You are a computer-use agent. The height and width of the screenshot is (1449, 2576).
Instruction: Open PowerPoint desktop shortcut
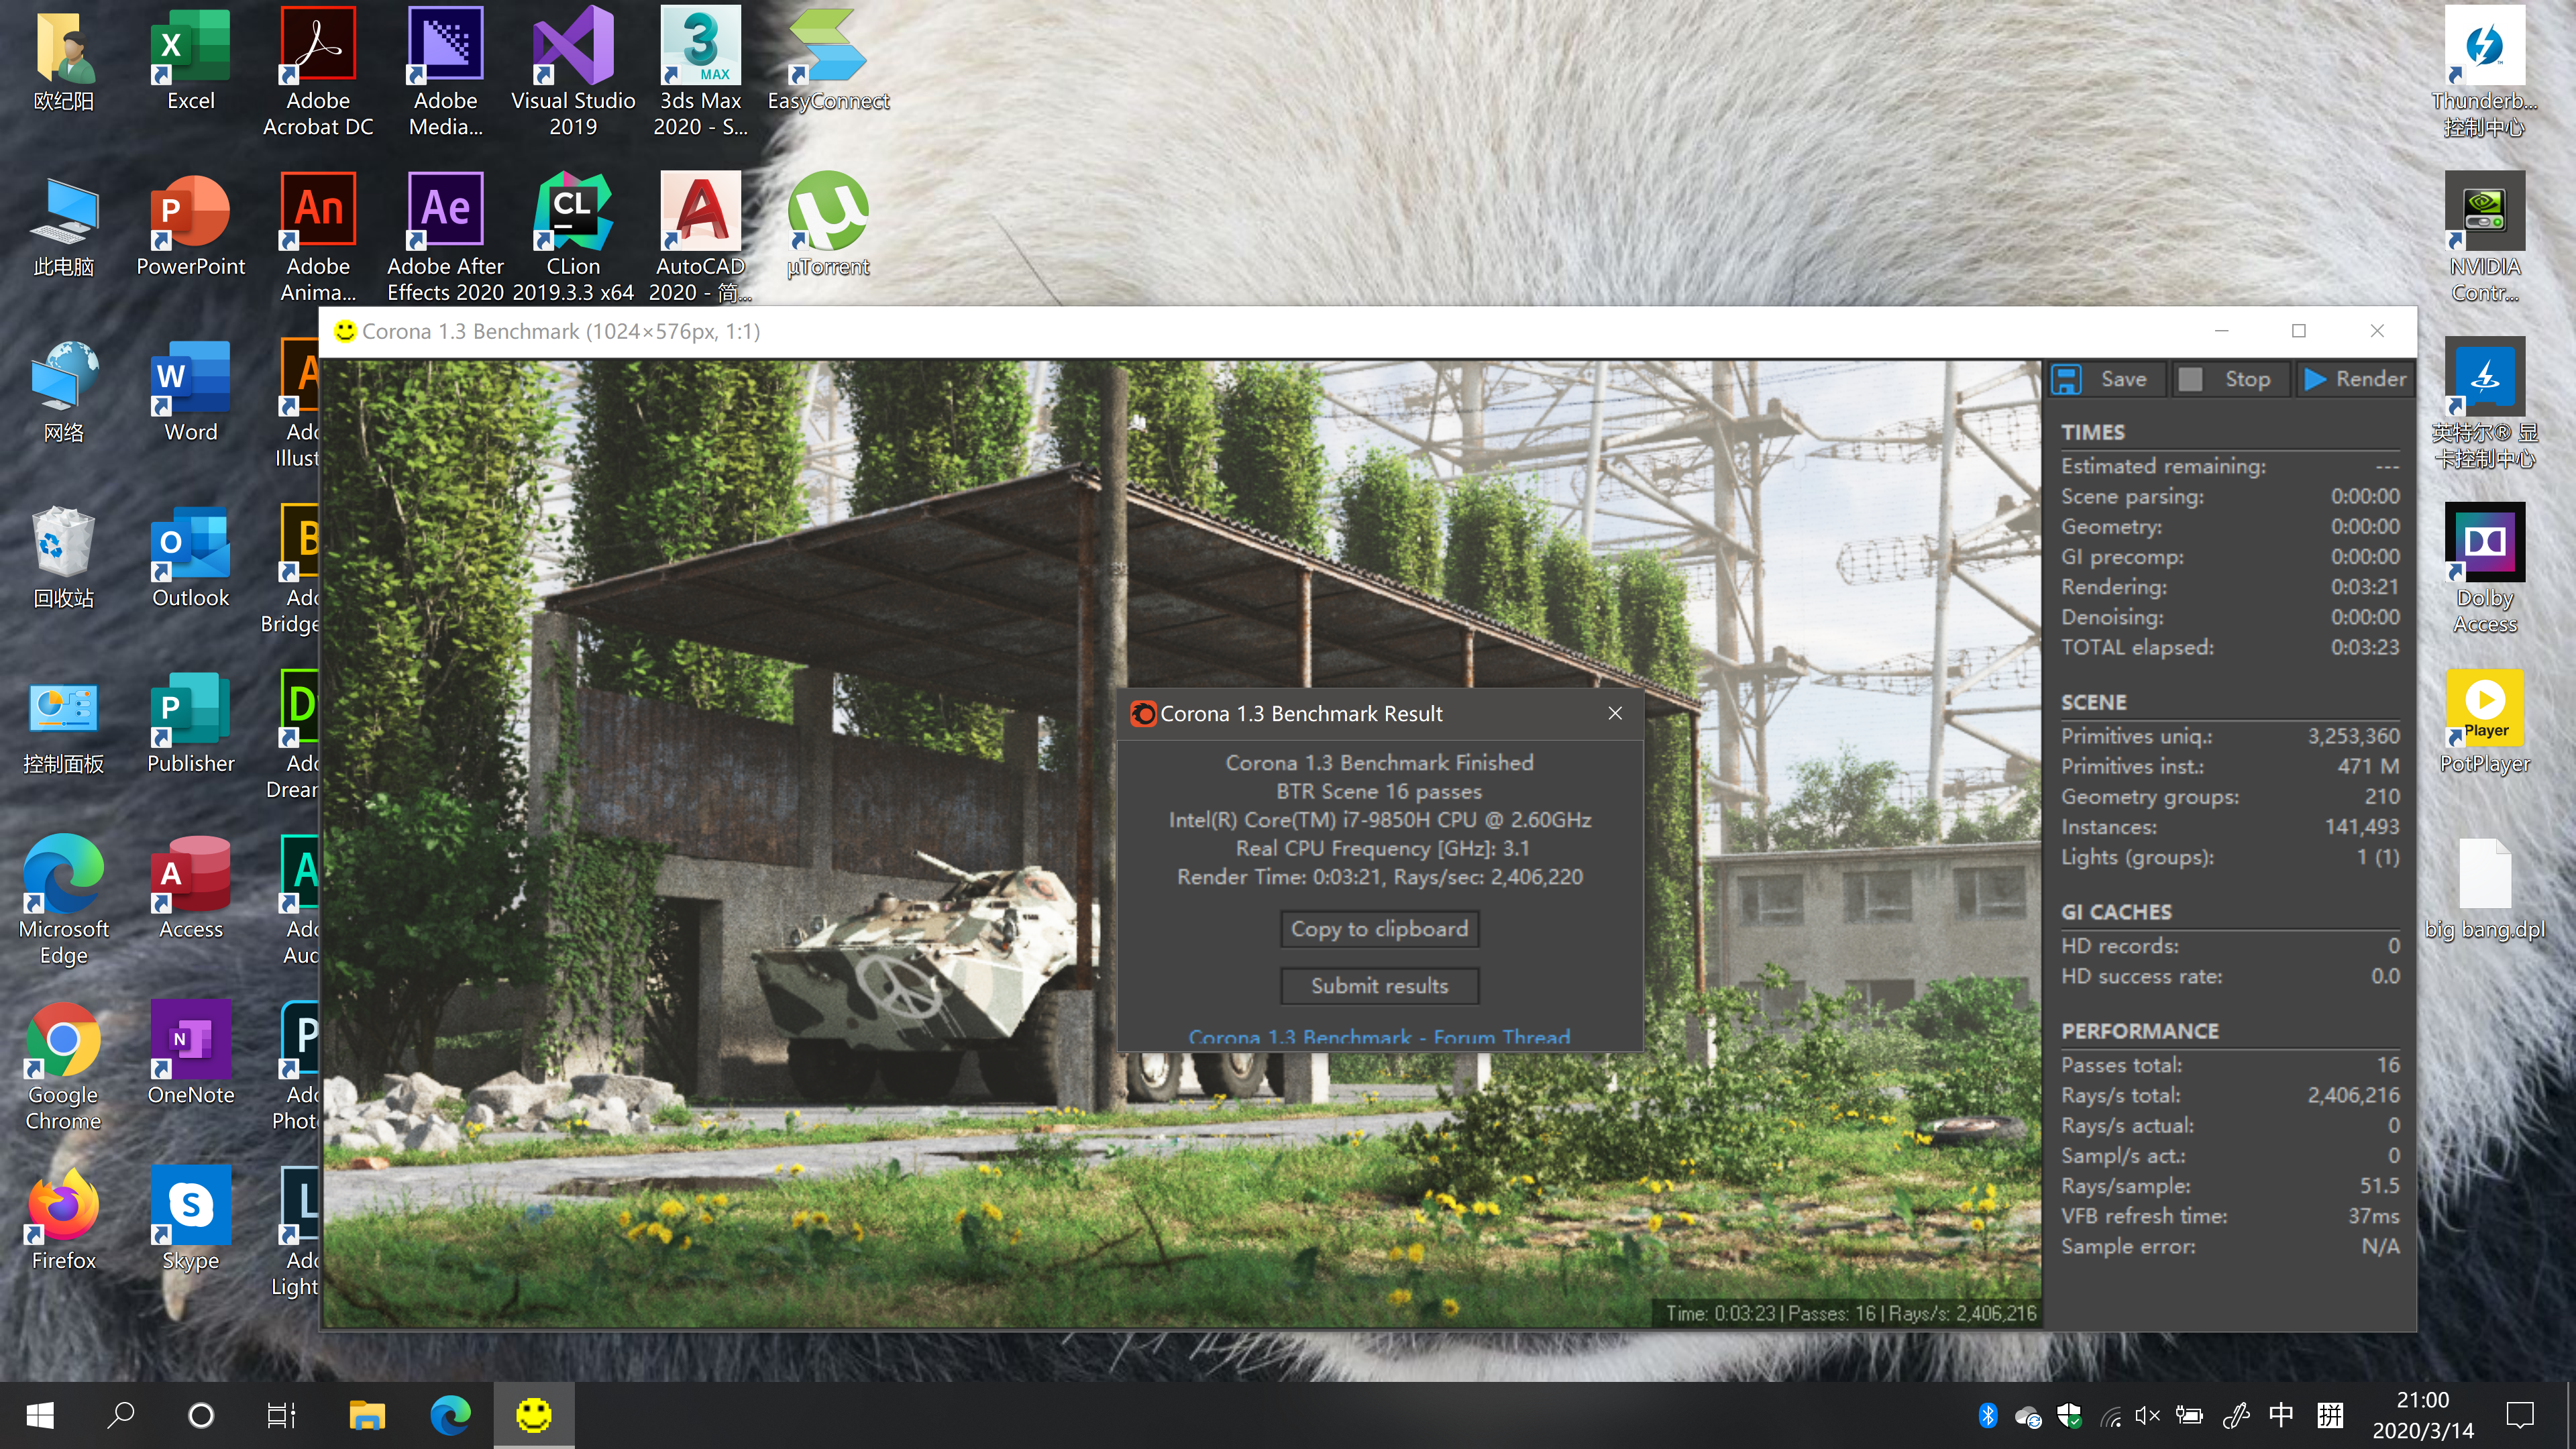click(190, 226)
